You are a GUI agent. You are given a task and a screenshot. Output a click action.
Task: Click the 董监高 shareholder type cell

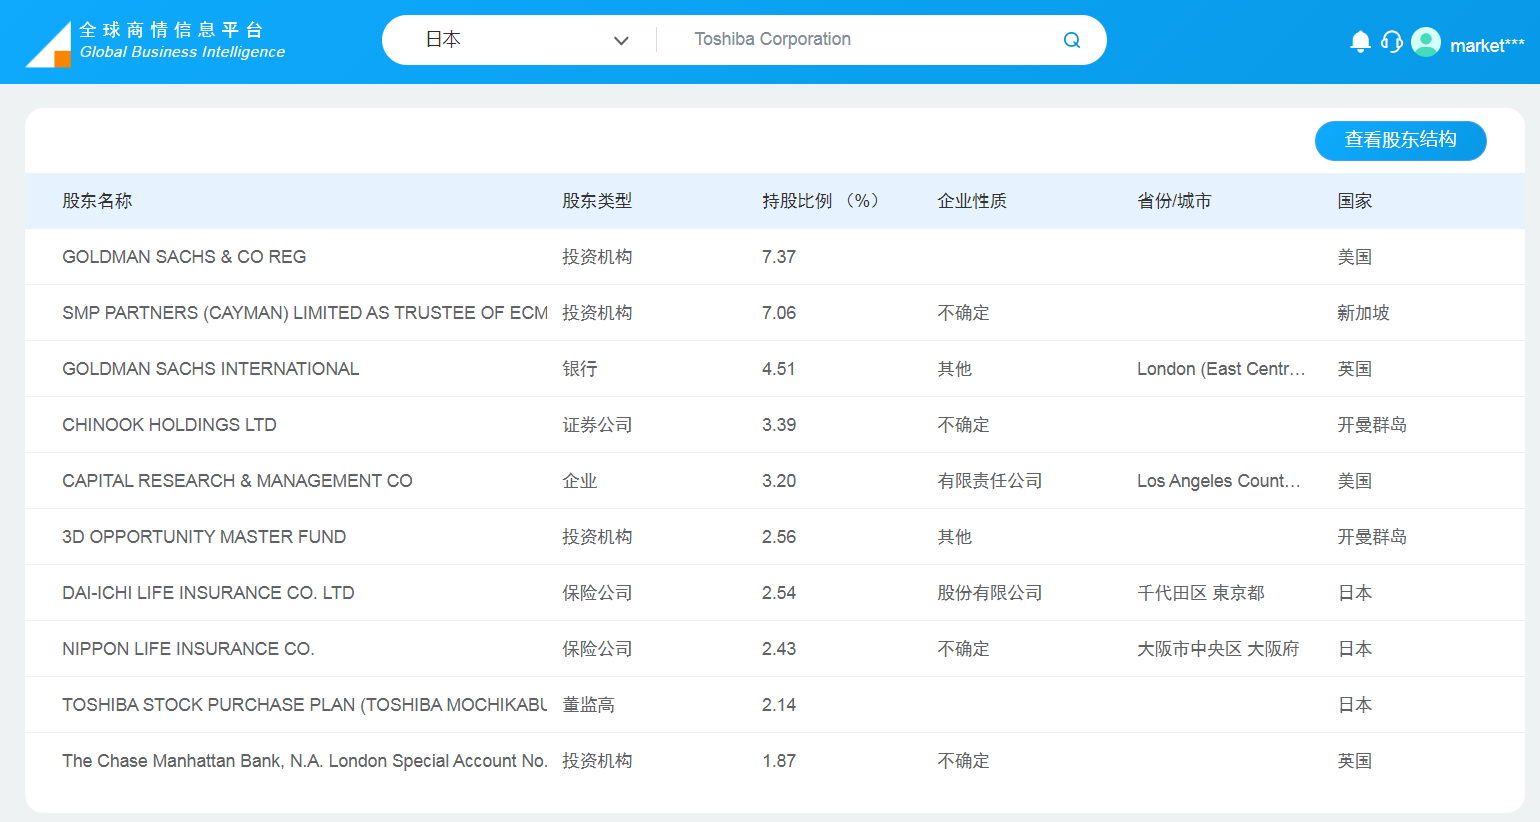pos(588,705)
